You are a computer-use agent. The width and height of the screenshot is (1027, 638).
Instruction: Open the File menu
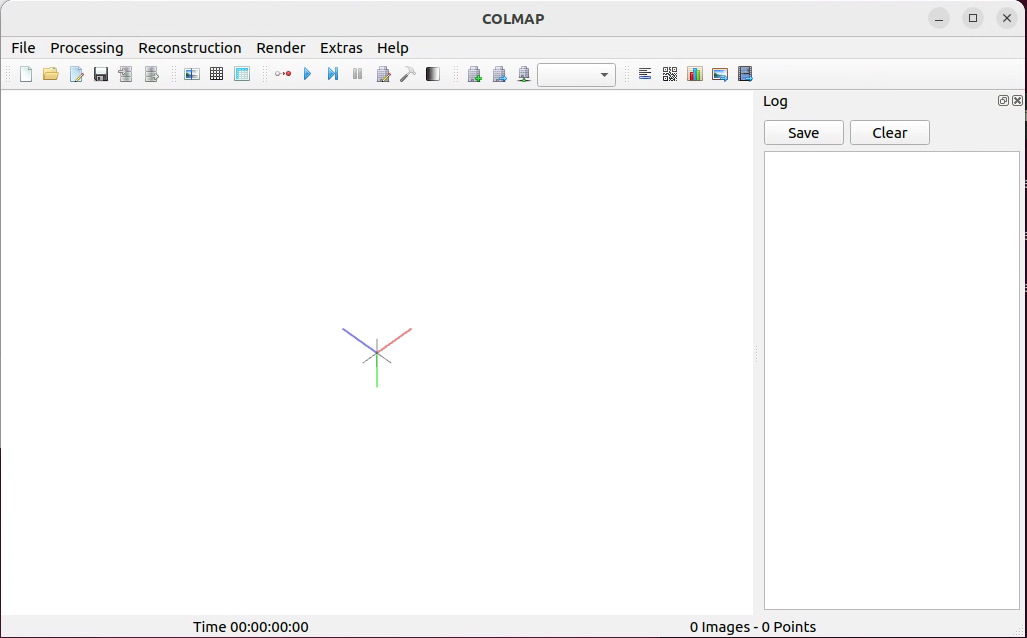[24, 48]
